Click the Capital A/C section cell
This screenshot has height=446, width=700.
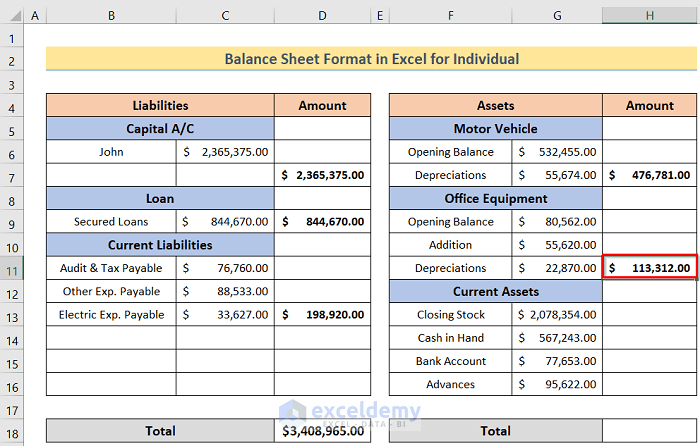[160, 129]
